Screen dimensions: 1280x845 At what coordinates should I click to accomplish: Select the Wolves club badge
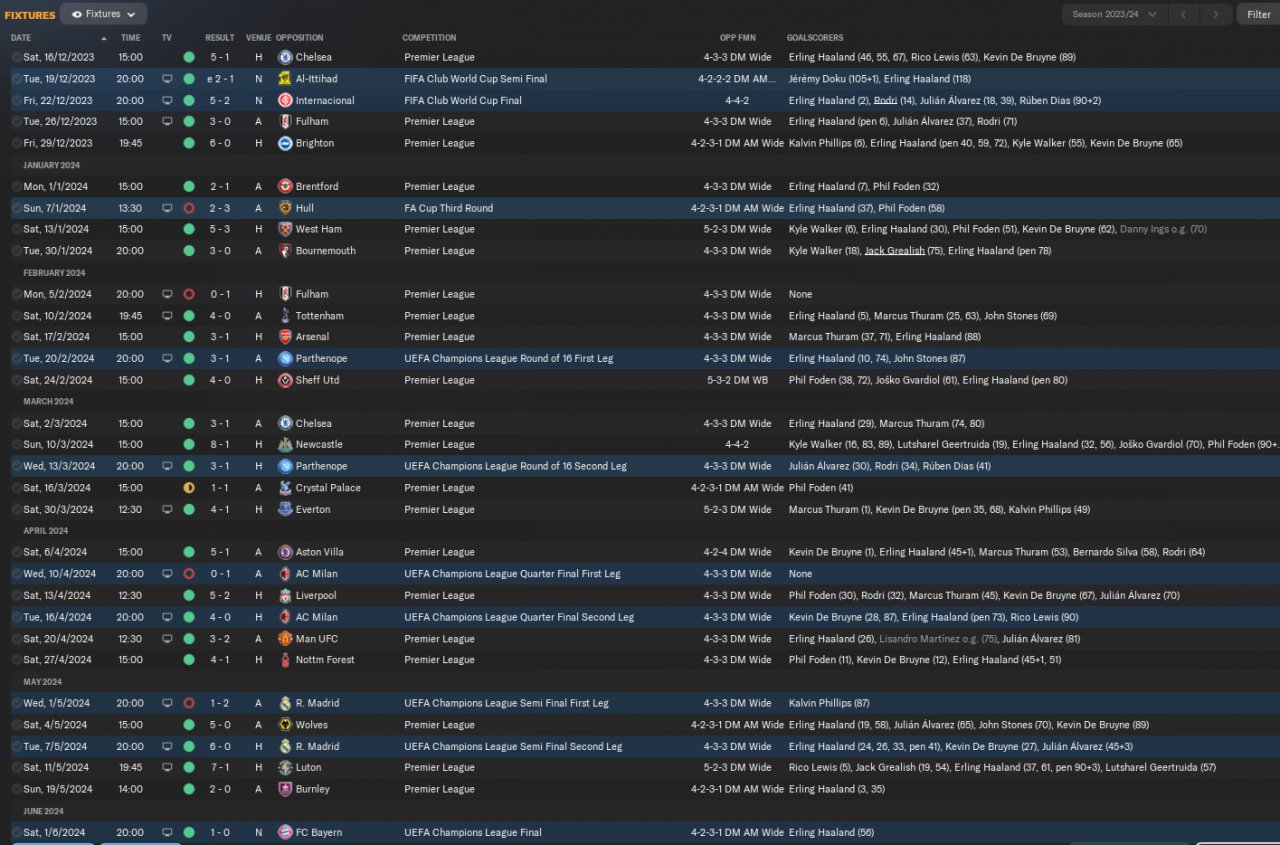[x=285, y=725]
